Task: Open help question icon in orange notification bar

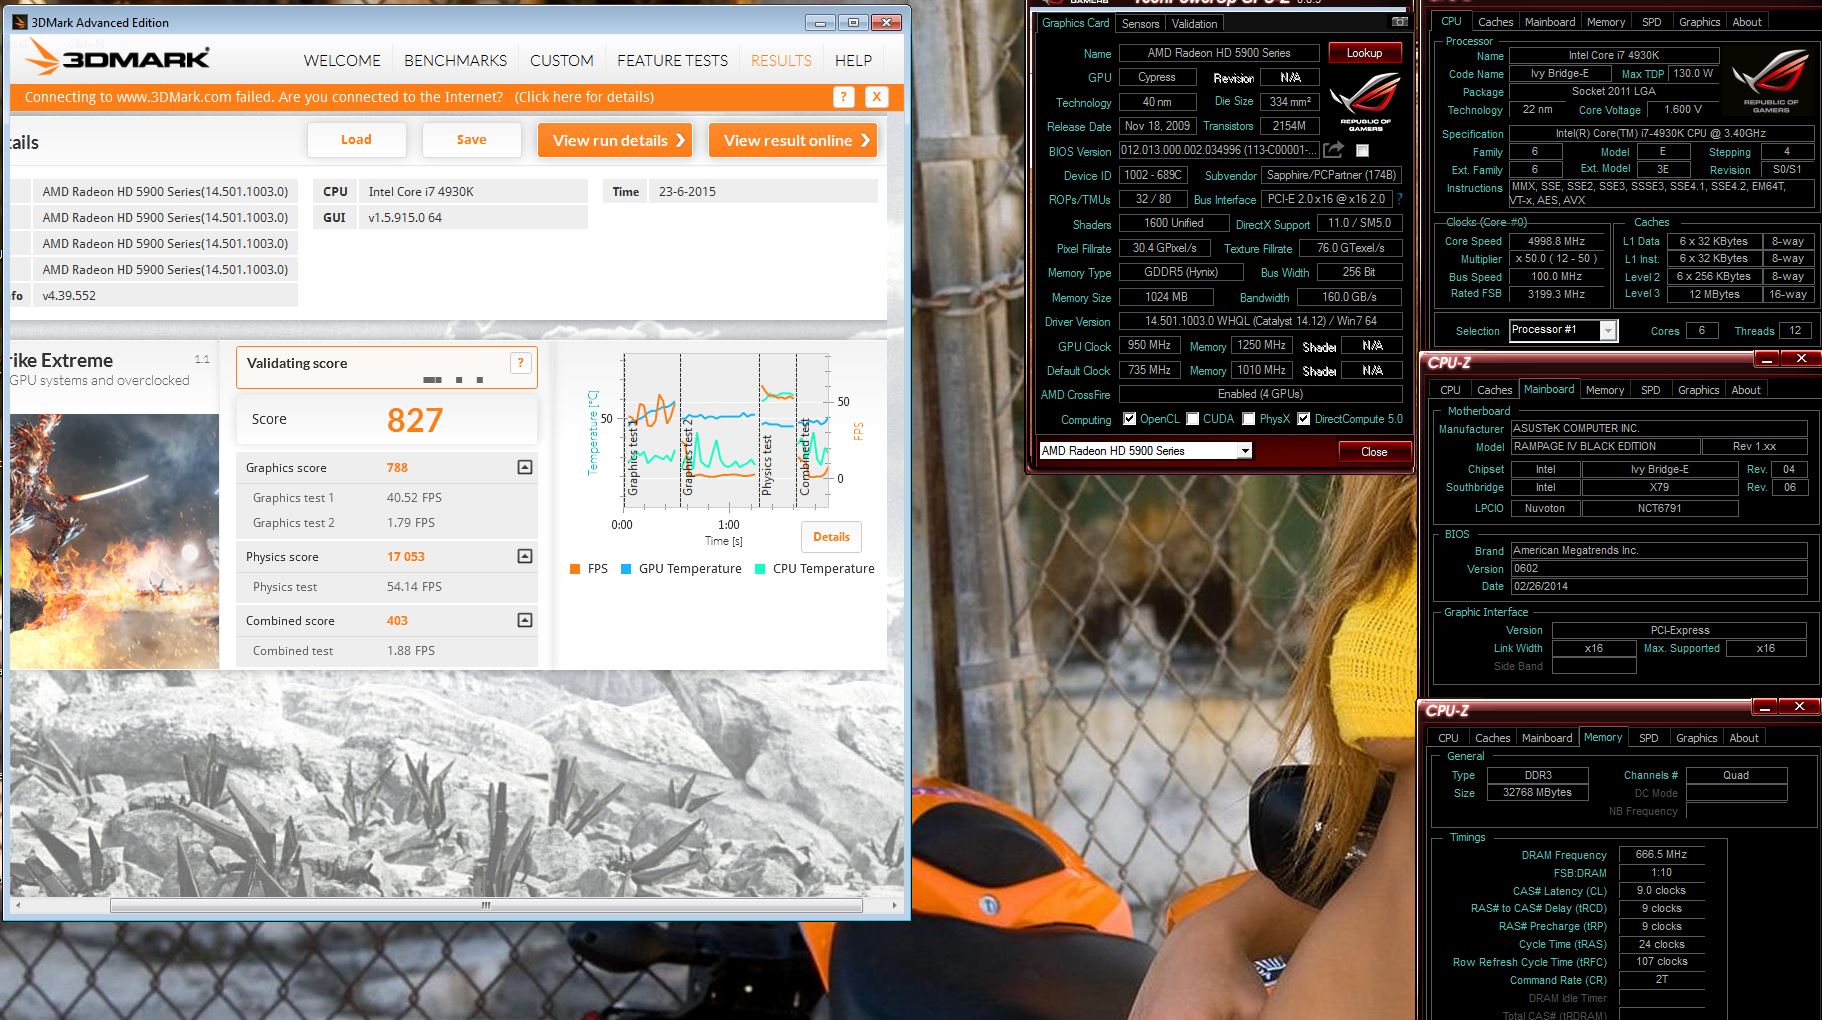Action: pyautogui.click(x=844, y=97)
